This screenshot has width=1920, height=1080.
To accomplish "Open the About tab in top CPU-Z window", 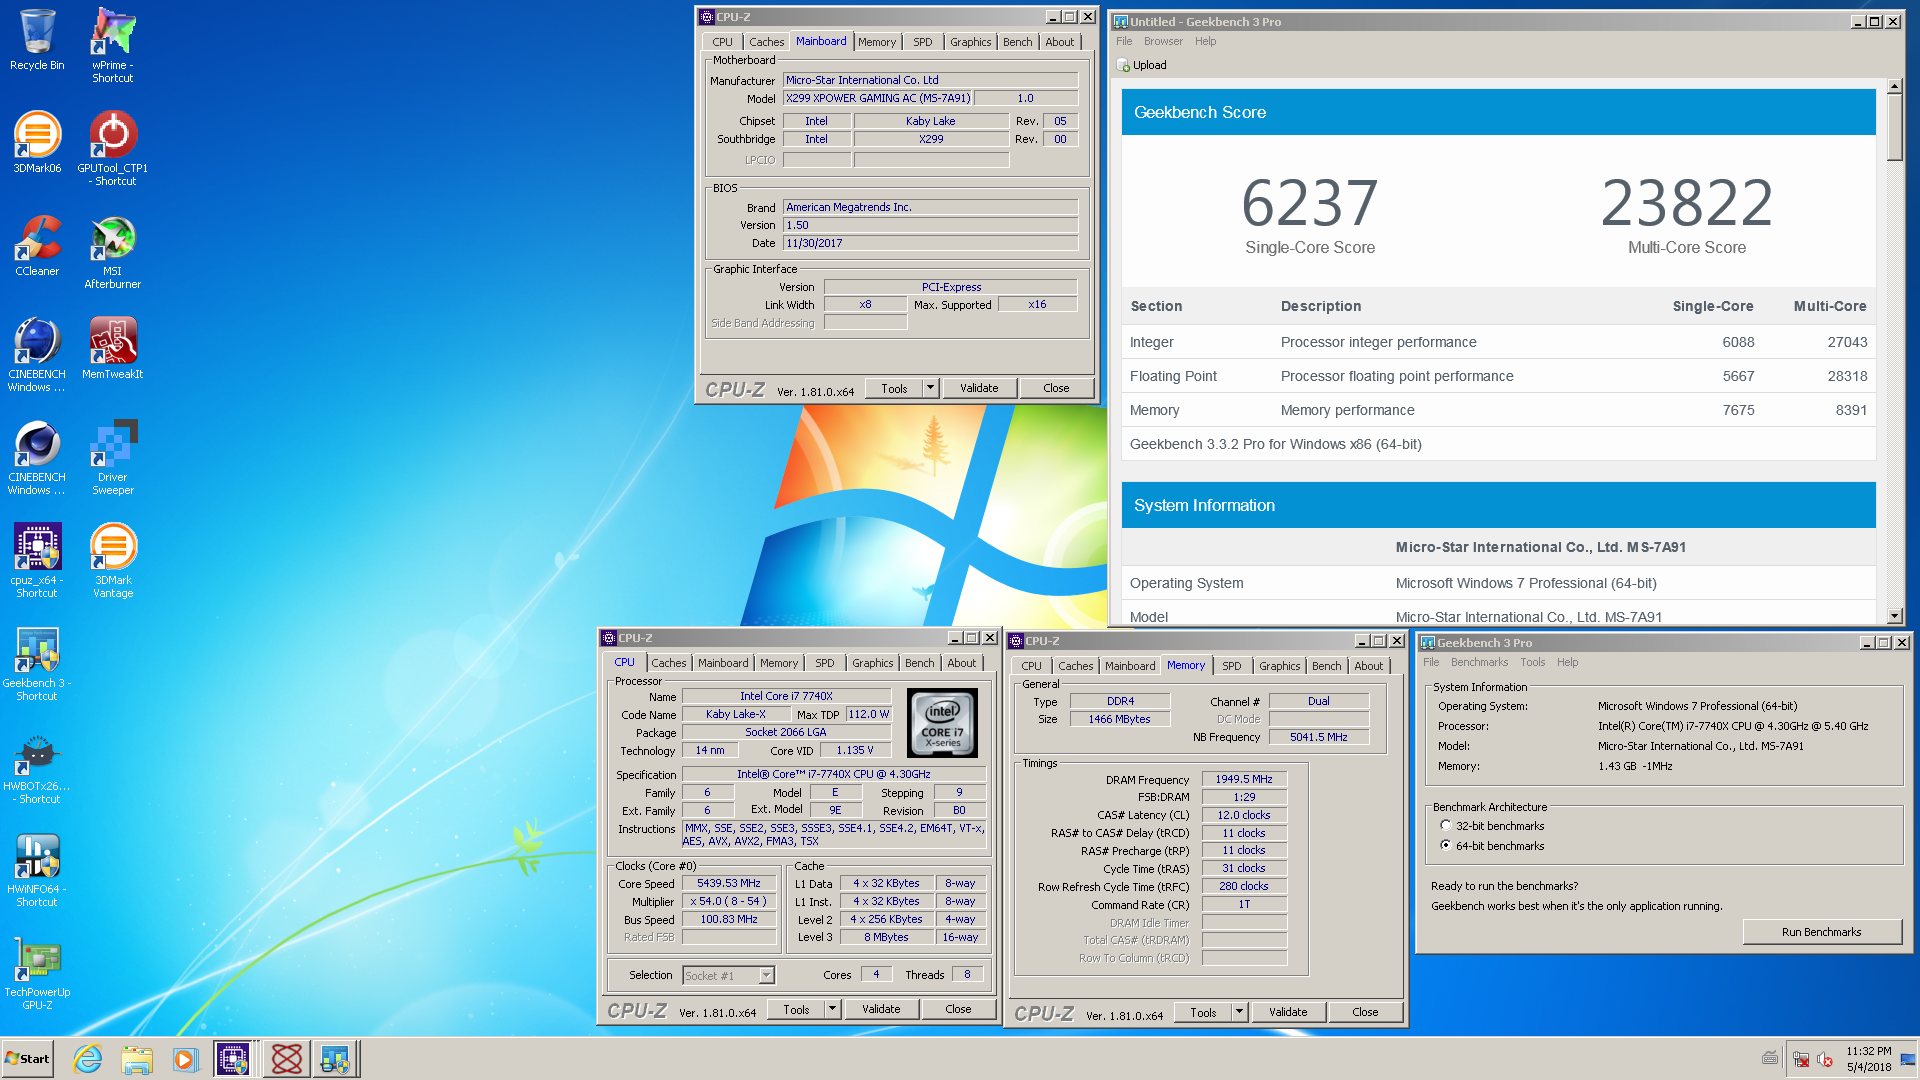I will [x=1060, y=42].
